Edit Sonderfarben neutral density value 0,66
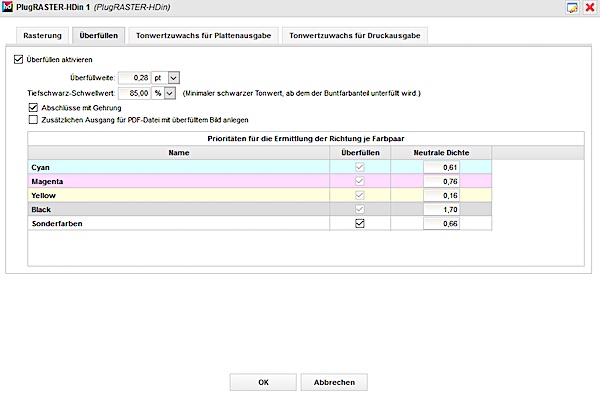Image resolution: width=600 pixels, height=395 pixels. pyautogui.click(x=441, y=224)
